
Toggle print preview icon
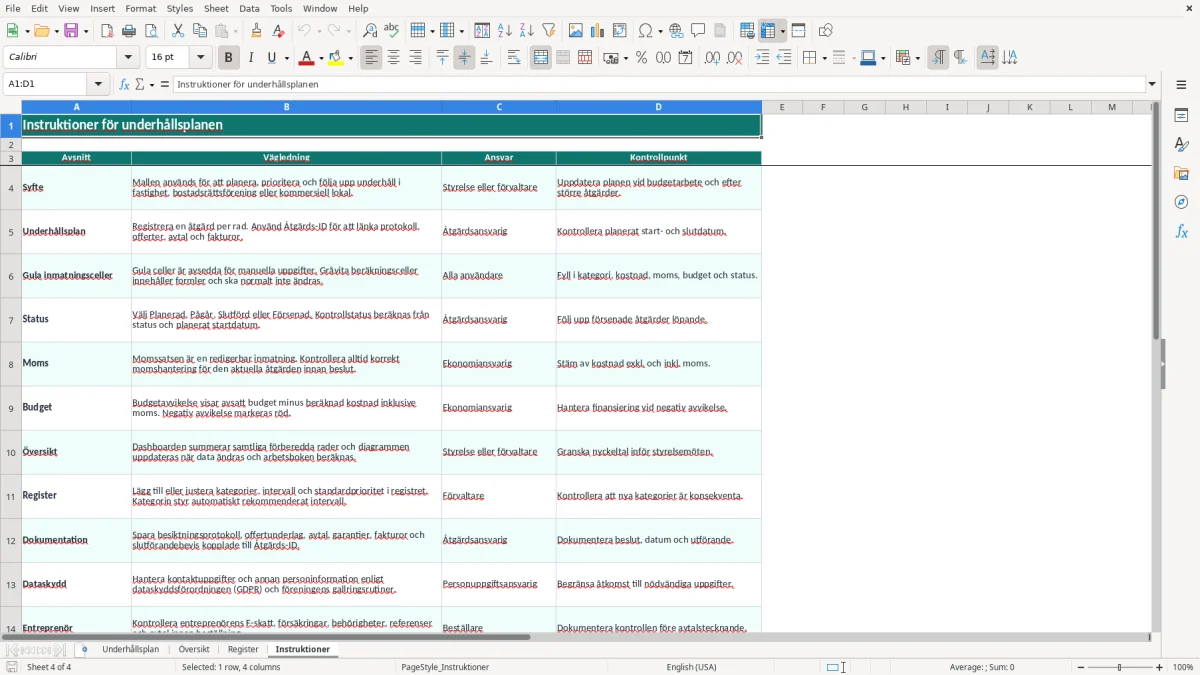[x=151, y=31]
